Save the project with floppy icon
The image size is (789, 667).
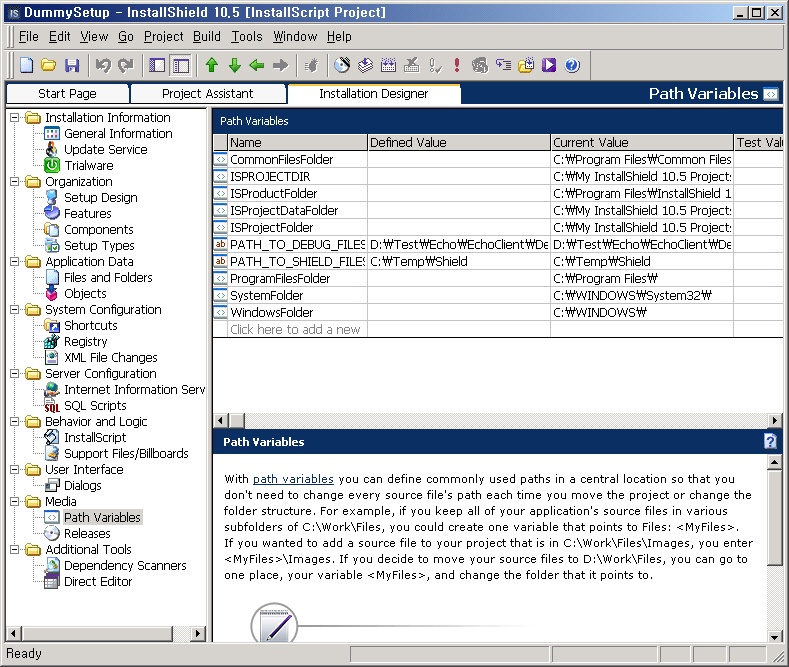[x=72, y=65]
